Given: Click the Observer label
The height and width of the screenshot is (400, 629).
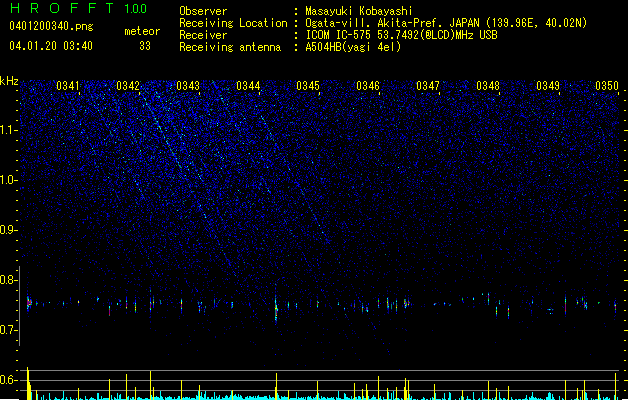Looking at the screenshot, I should coord(203,11).
